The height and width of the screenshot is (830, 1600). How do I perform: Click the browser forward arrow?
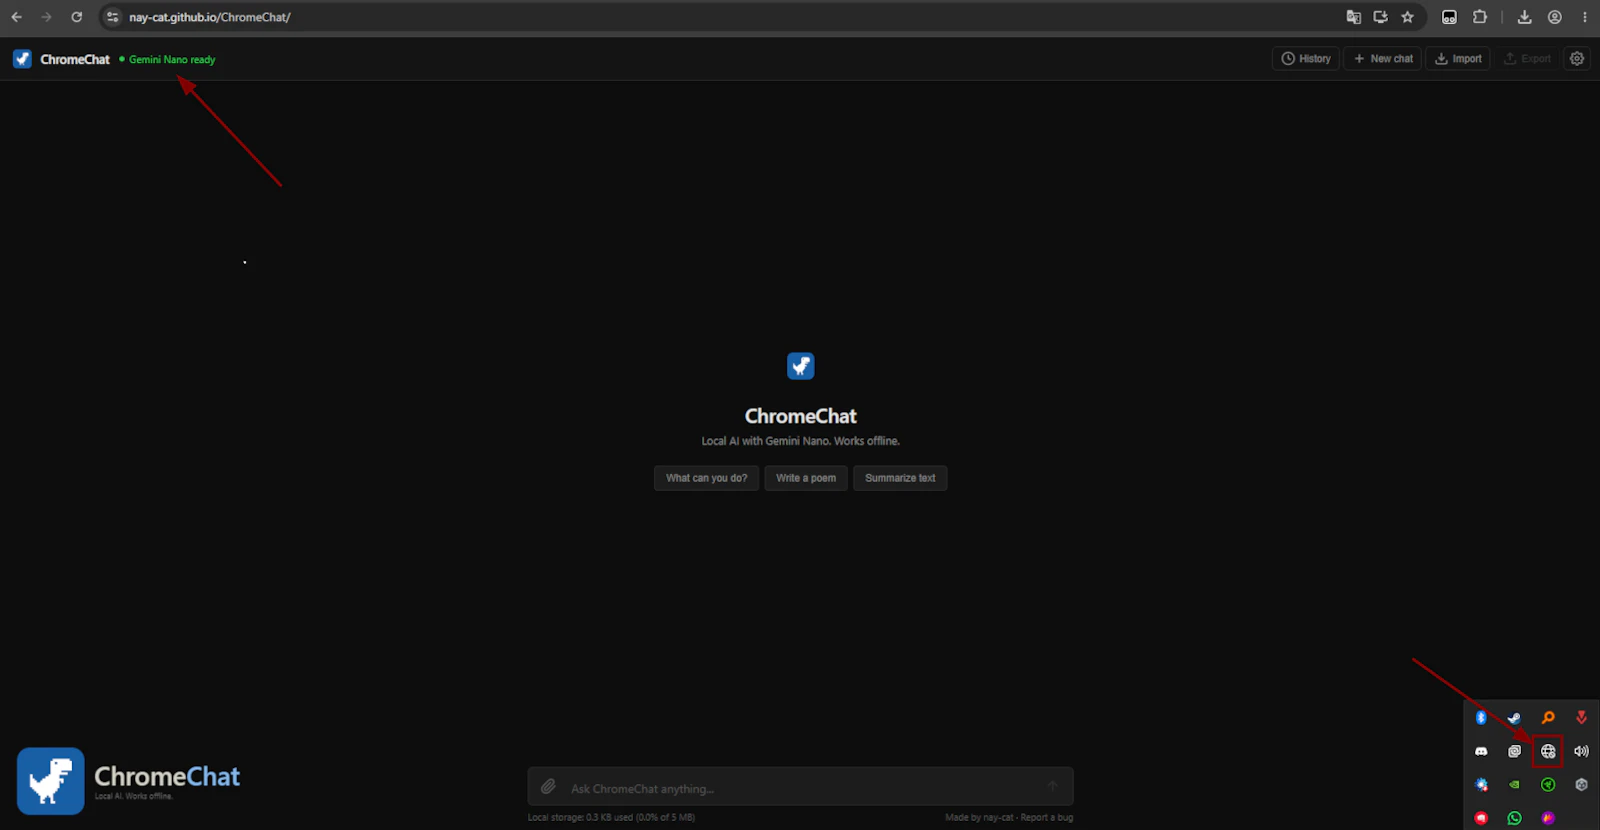(46, 17)
